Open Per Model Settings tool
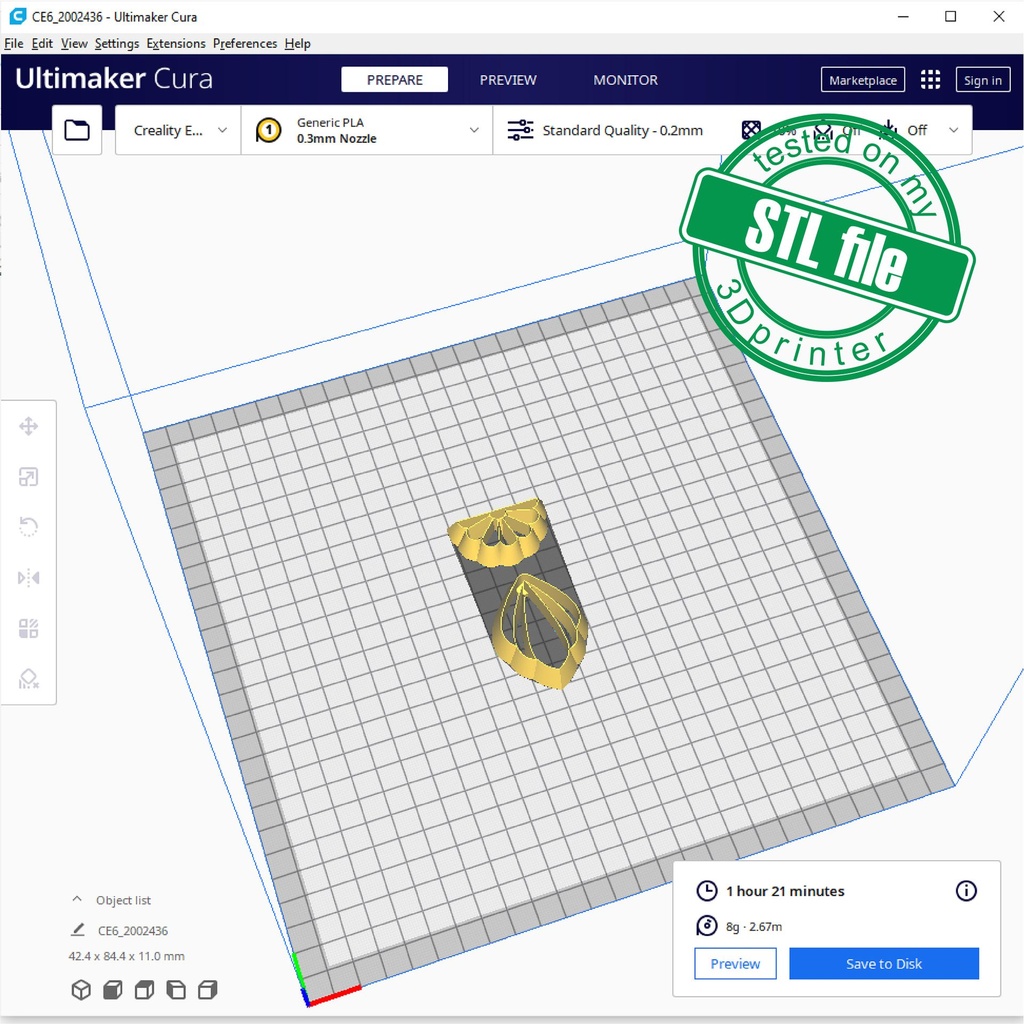 click(x=28, y=628)
